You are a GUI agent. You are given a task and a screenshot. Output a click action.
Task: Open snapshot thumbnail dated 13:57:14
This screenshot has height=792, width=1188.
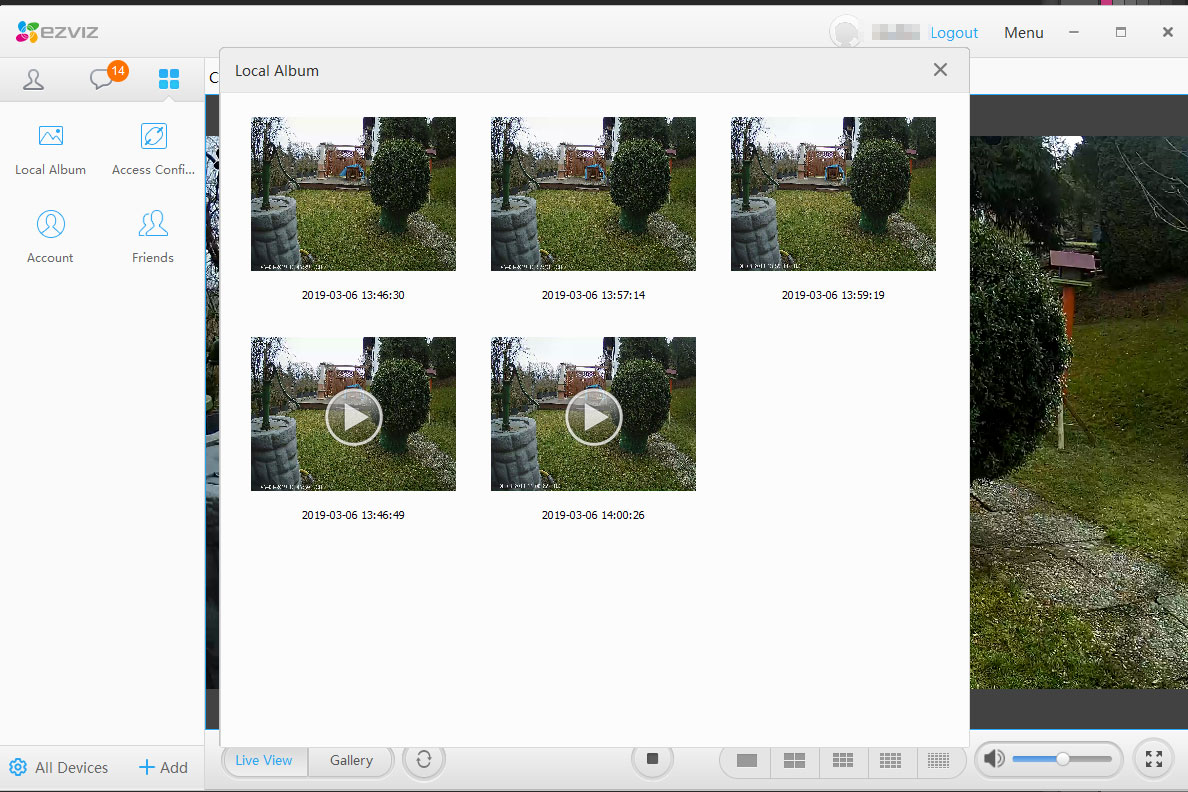[593, 194]
